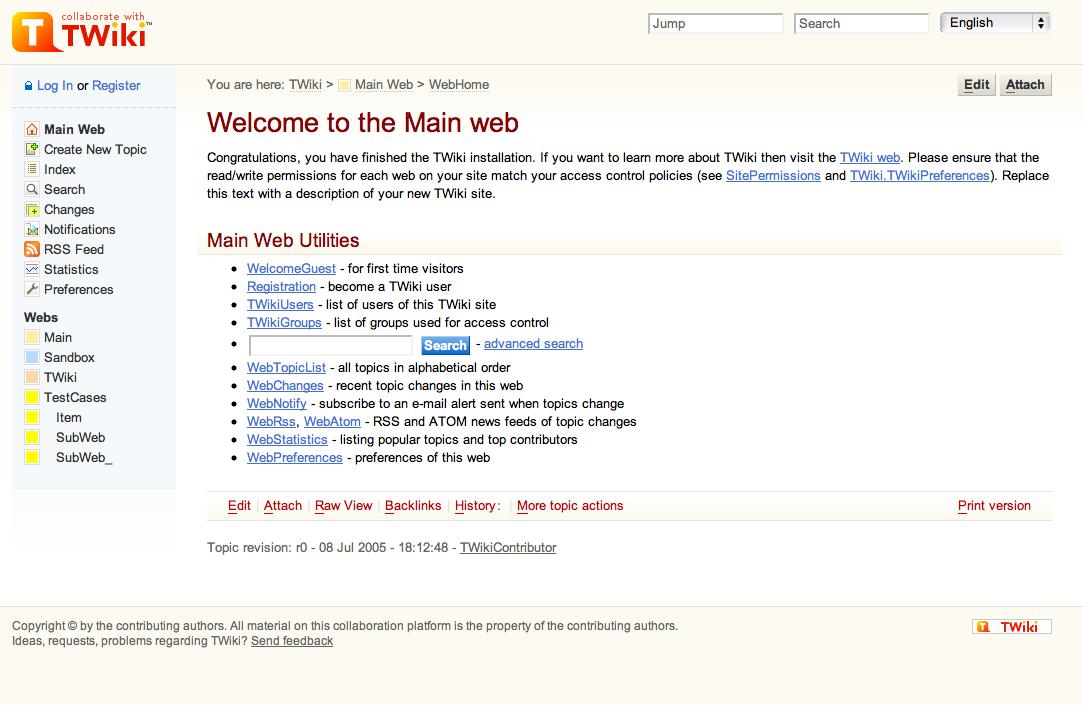
Task: Click the TWiki badge in footer
Action: pyautogui.click(x=1011, y=627)
